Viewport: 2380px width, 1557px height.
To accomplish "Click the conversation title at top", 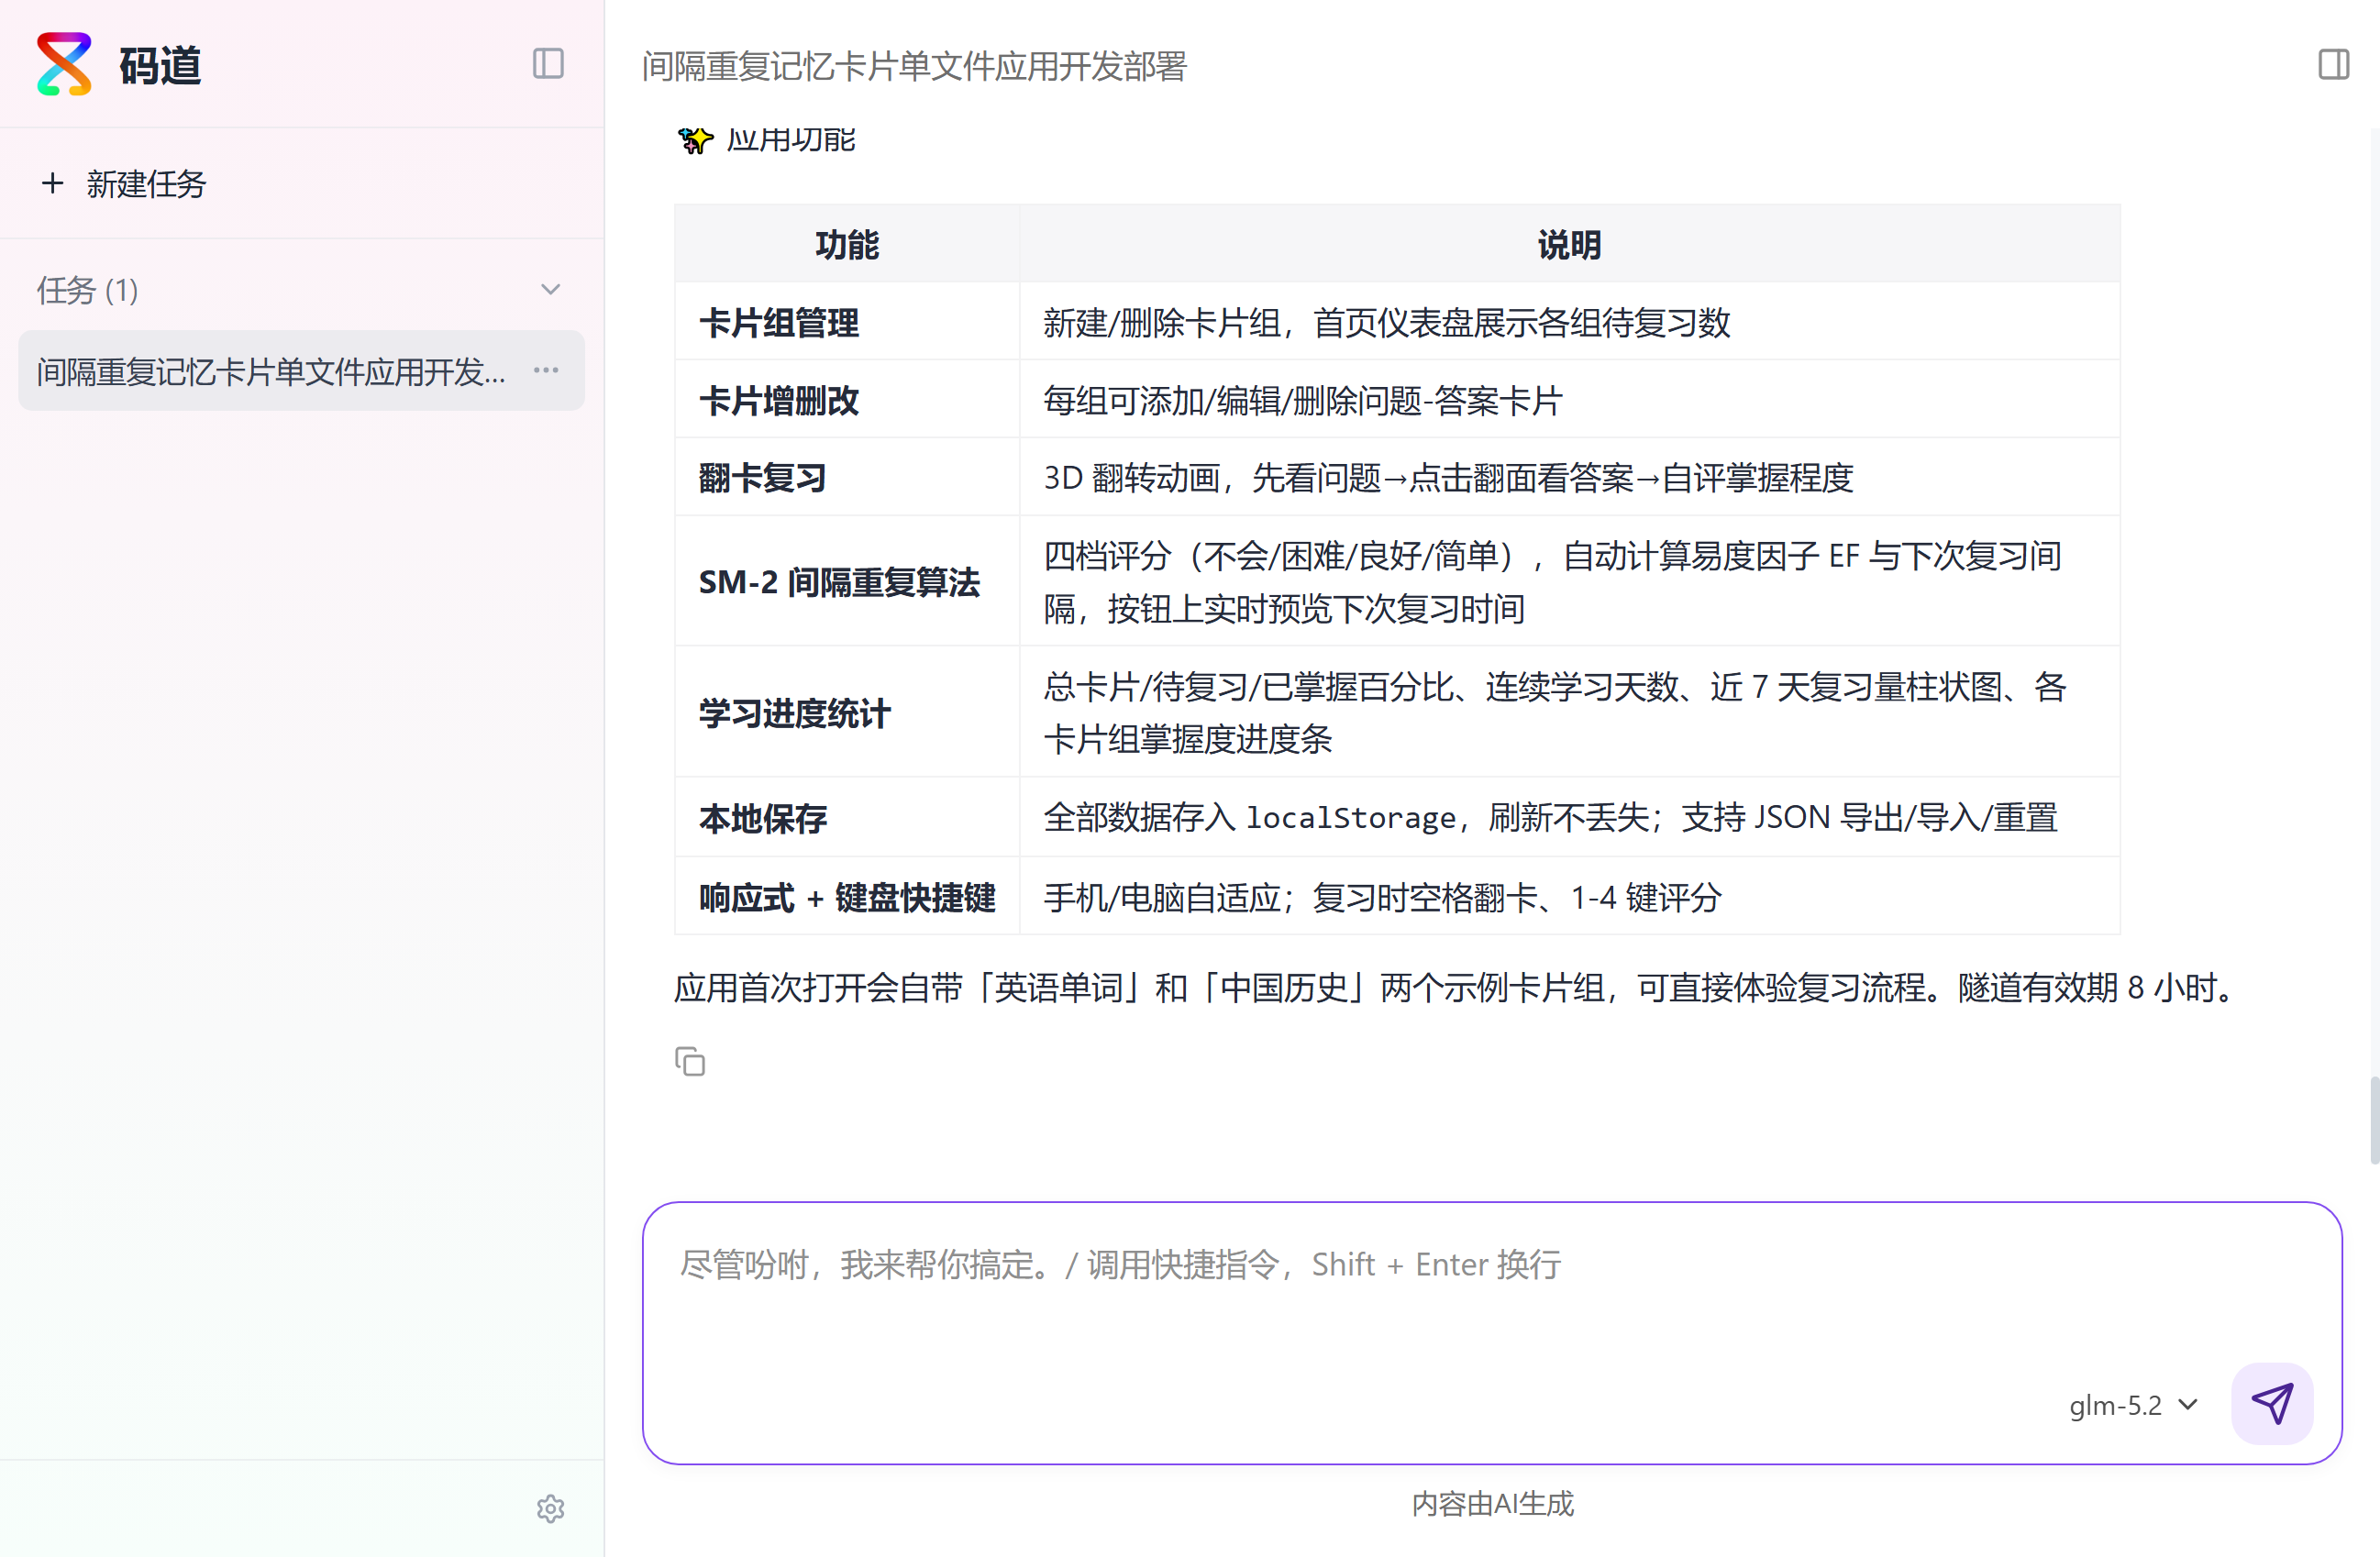I will 914,66.
